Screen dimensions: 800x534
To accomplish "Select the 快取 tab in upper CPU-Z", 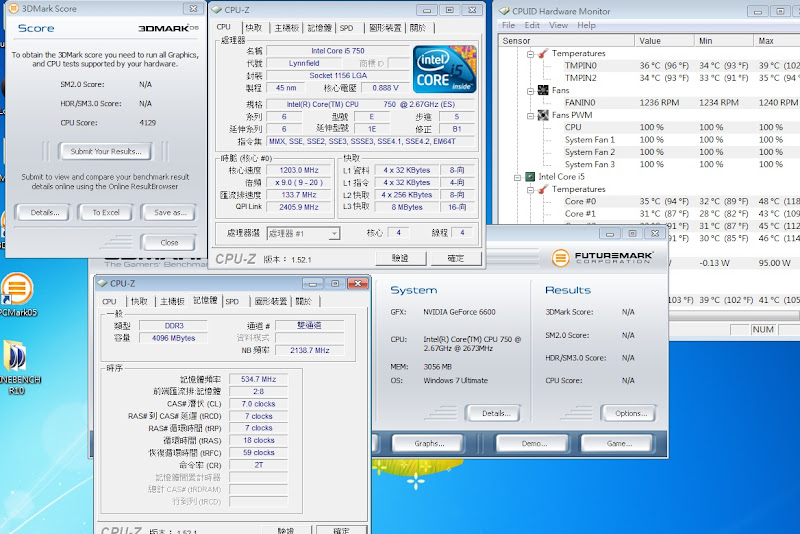I will pyautogui.click(x=253, y=28).
